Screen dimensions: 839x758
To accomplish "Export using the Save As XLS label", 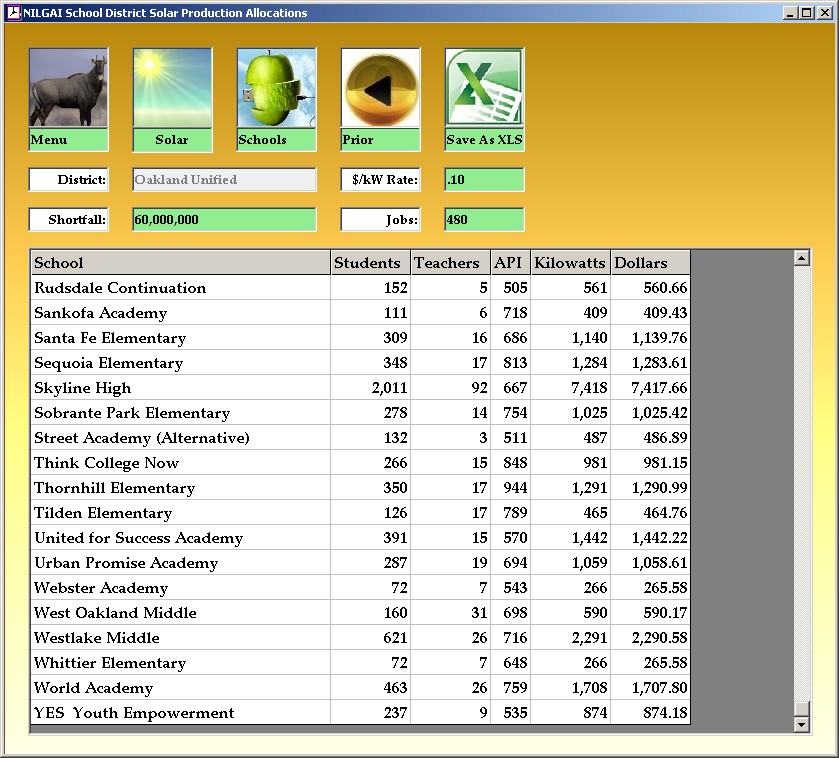I will [484, 140].
